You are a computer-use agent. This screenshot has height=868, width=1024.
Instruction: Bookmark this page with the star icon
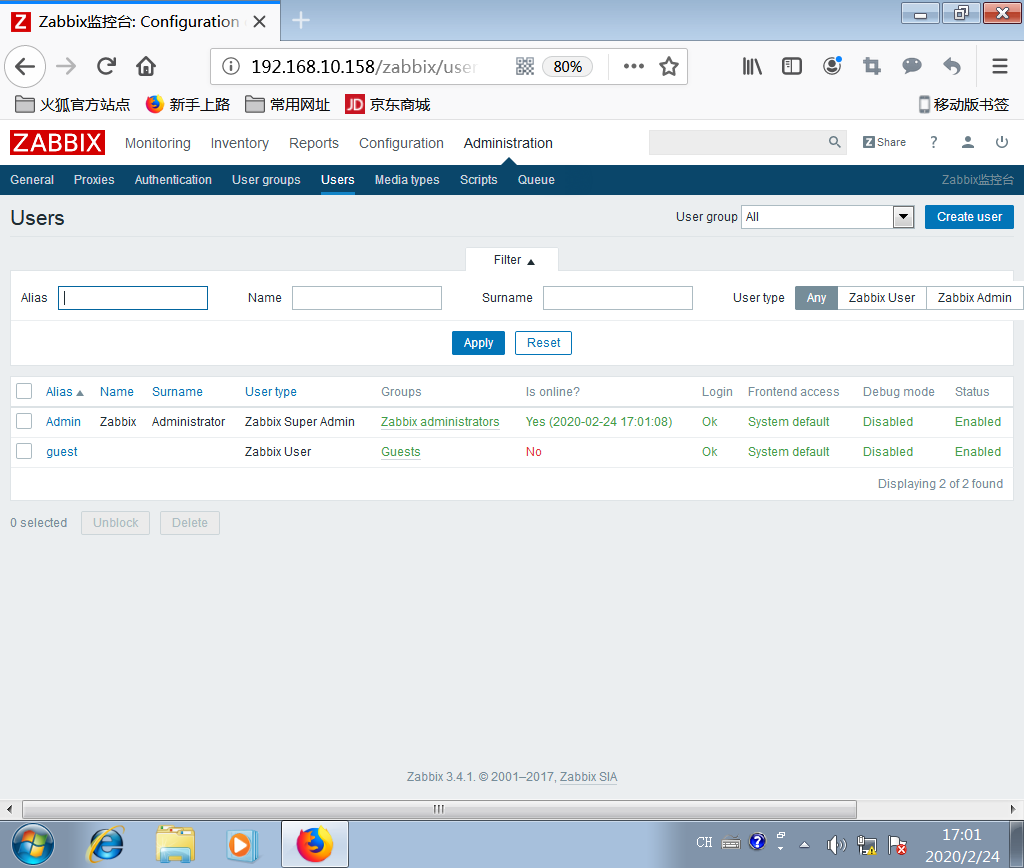point(669,66)
